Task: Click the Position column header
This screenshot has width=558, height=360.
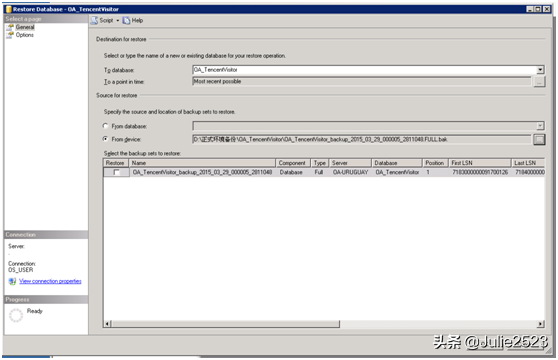Action: click(435, 163)
